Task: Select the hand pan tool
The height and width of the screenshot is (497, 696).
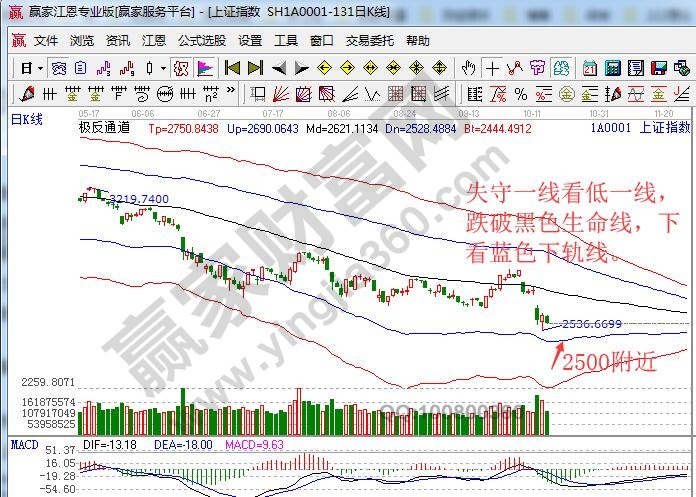Action: (468, 68)
